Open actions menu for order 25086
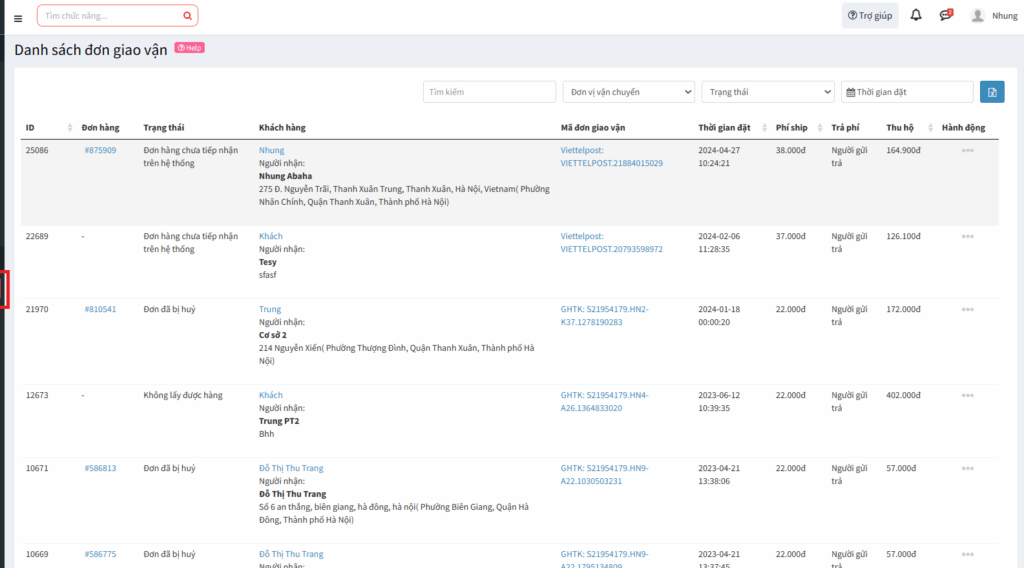Viewport: 1024px width, 568px height. (967, 150)
